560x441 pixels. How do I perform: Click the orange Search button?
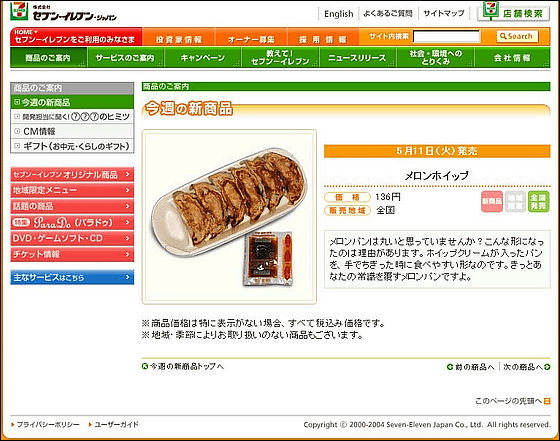pos(517,36)
